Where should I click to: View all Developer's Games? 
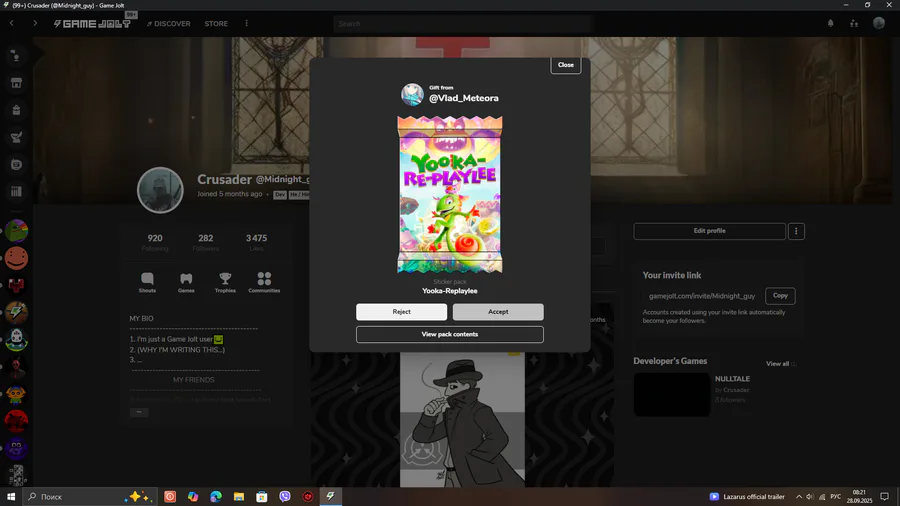coord(781,364)
